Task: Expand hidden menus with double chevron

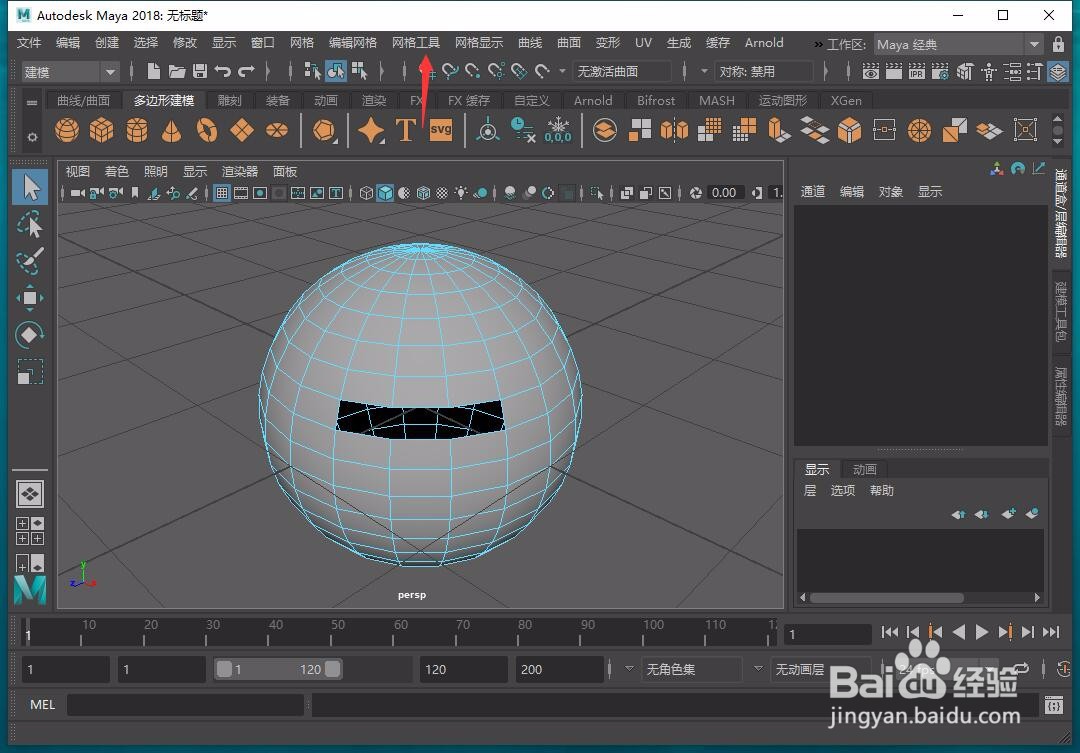Action: click(x=818, y=44)
